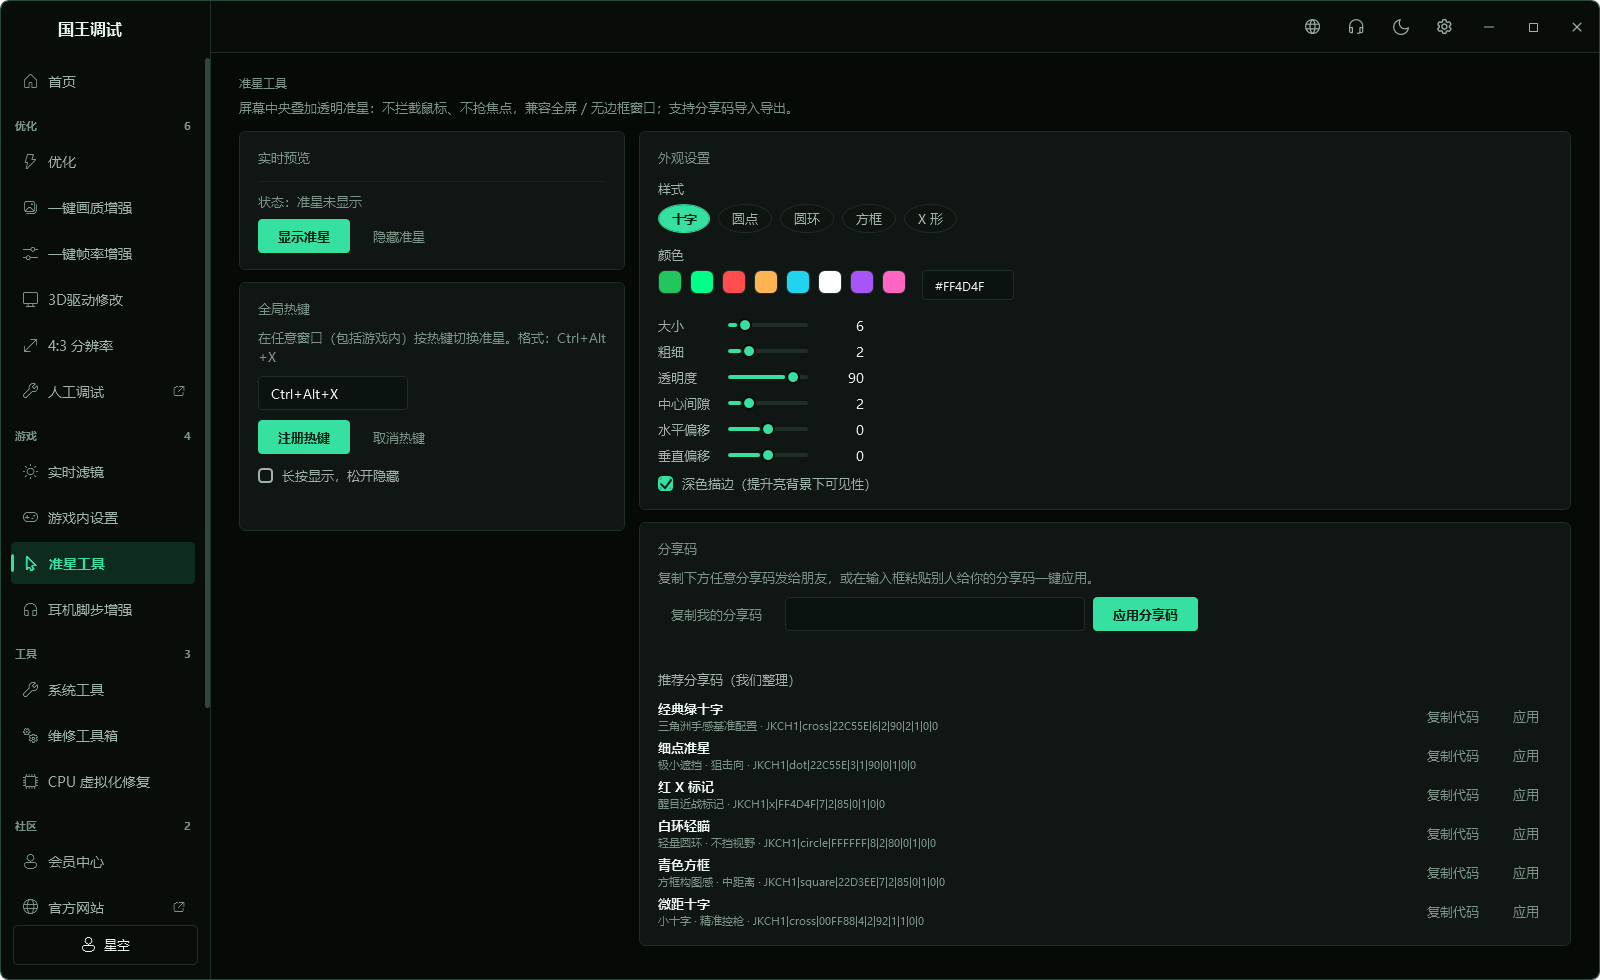Select 方框 crosshair style
Viewport: 1600px width, 980px height.
pyautogui.click(x=869, y=219)
